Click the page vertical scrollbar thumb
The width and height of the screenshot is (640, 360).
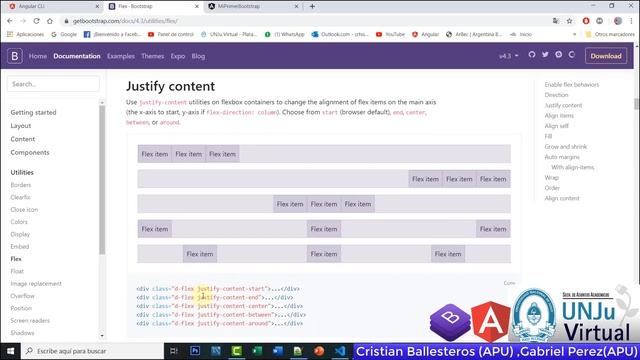click(x=636, y=104)
